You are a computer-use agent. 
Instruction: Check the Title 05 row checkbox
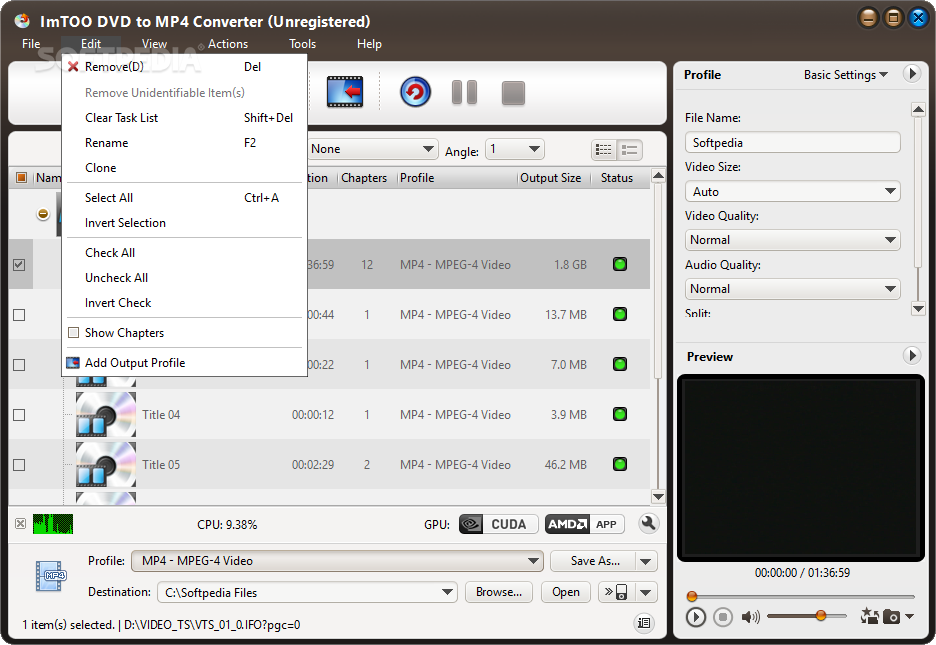(x=19, y=465)
